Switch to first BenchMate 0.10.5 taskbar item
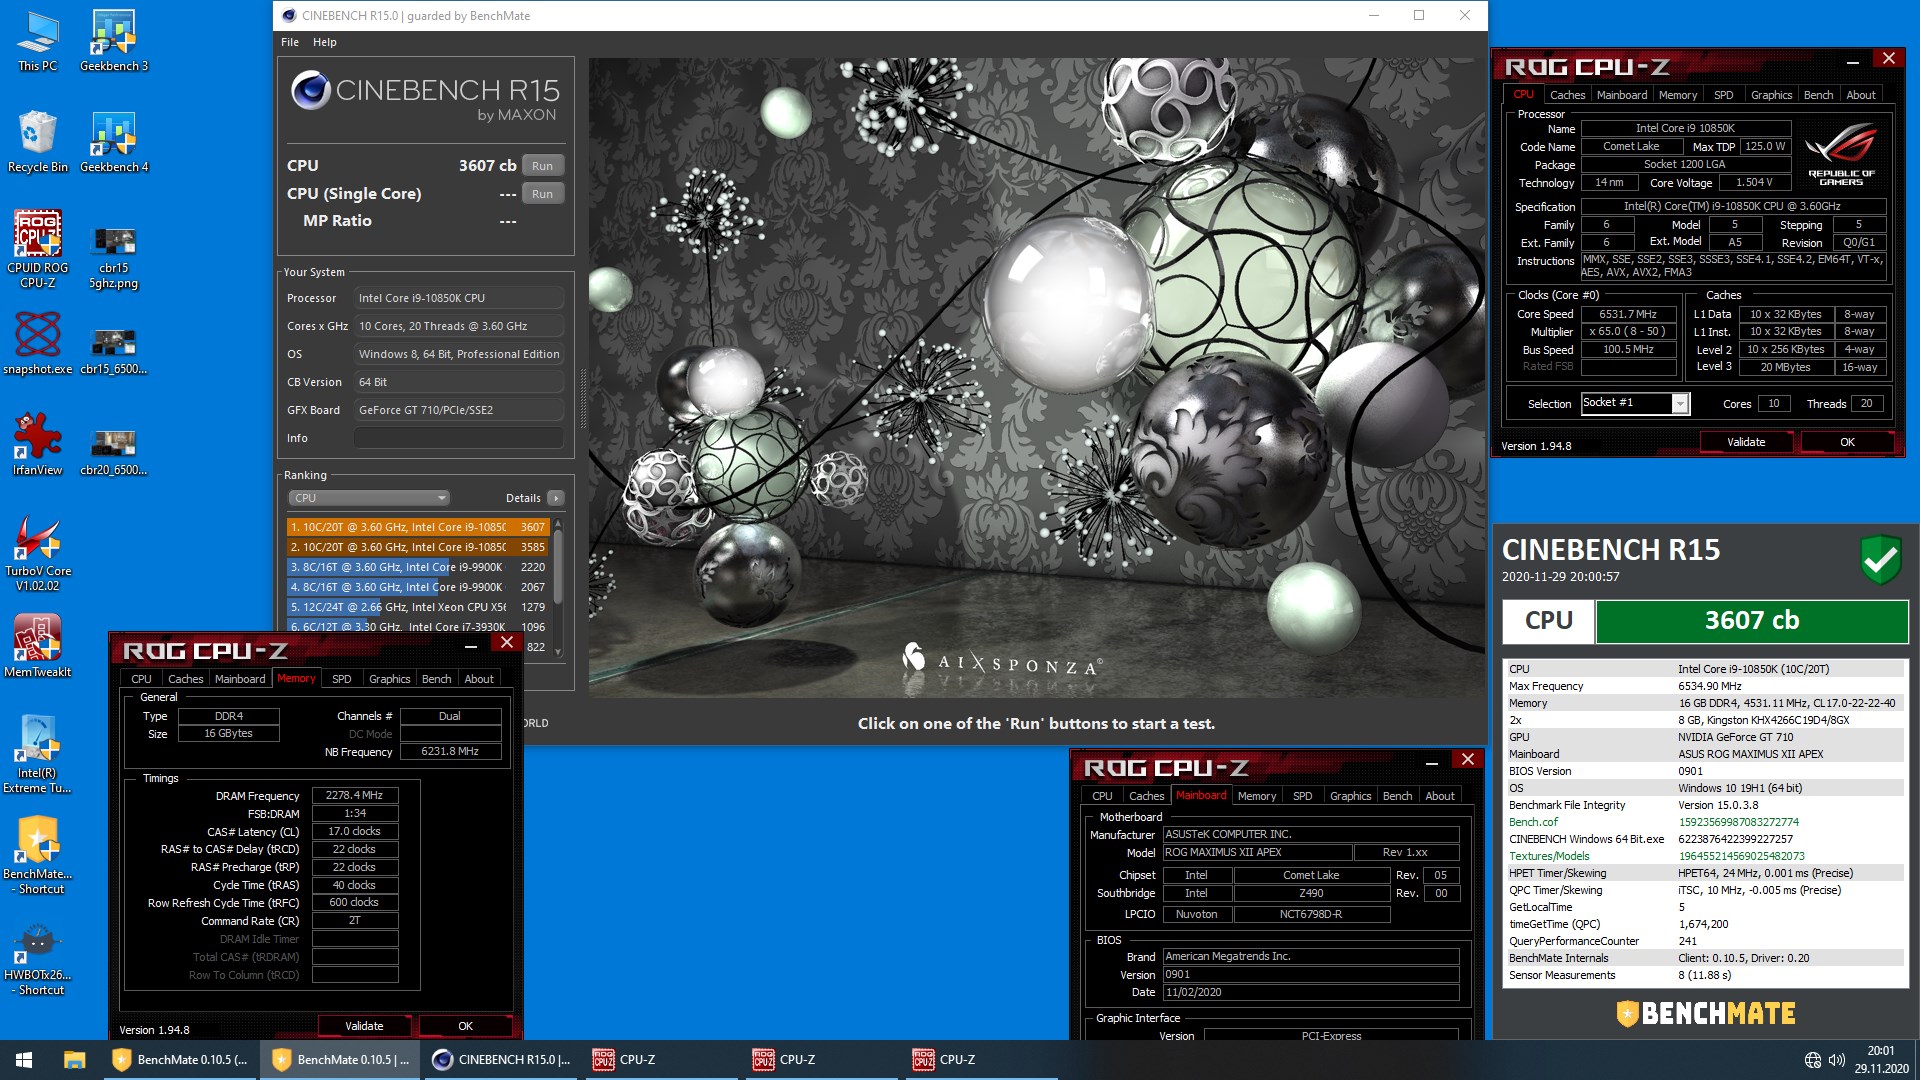 180,1060
